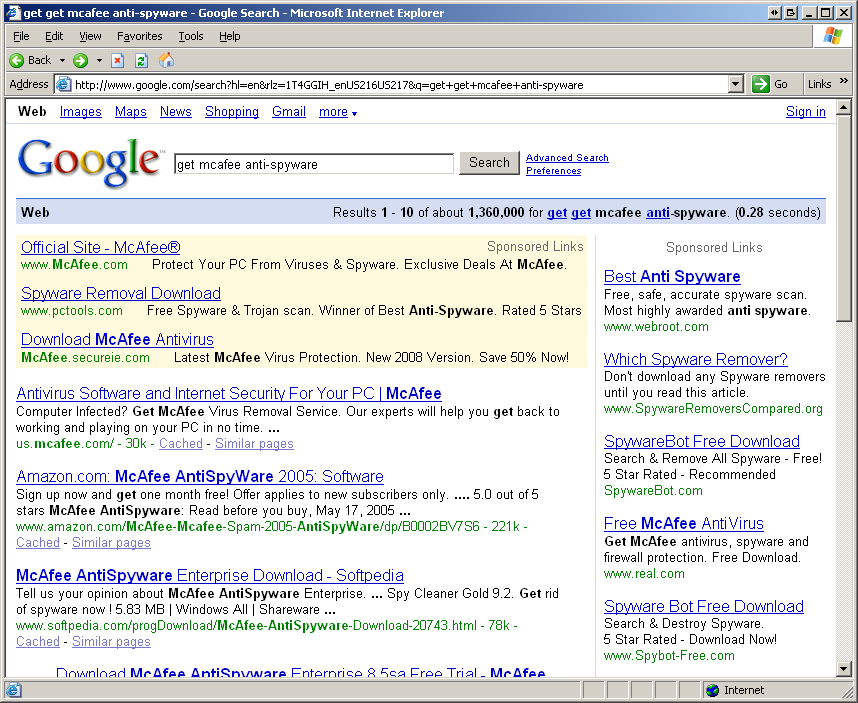Viewport: 858px width, 703px height.
Task: Open the Back history dropdown arrow
Action: click(62, 60)
